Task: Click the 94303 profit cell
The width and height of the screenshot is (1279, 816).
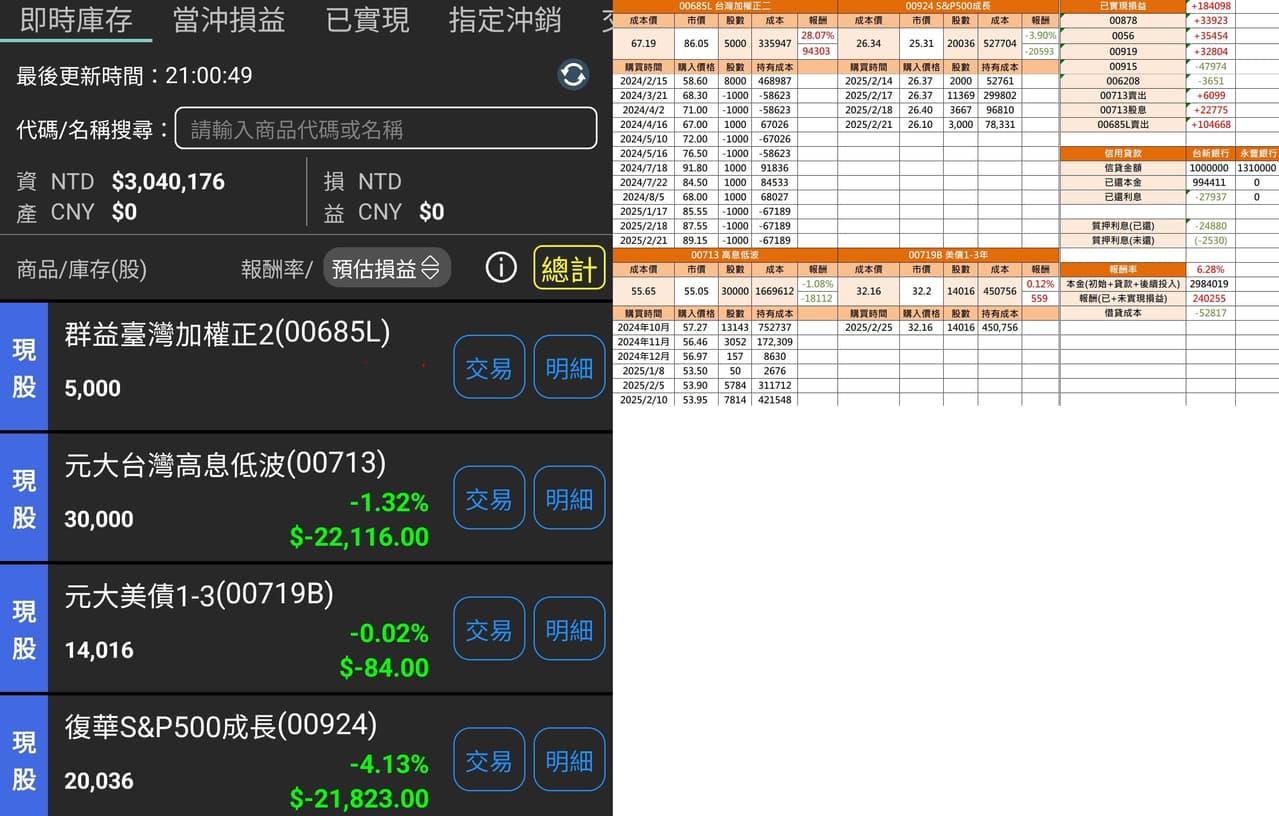Action: [817, 51]
